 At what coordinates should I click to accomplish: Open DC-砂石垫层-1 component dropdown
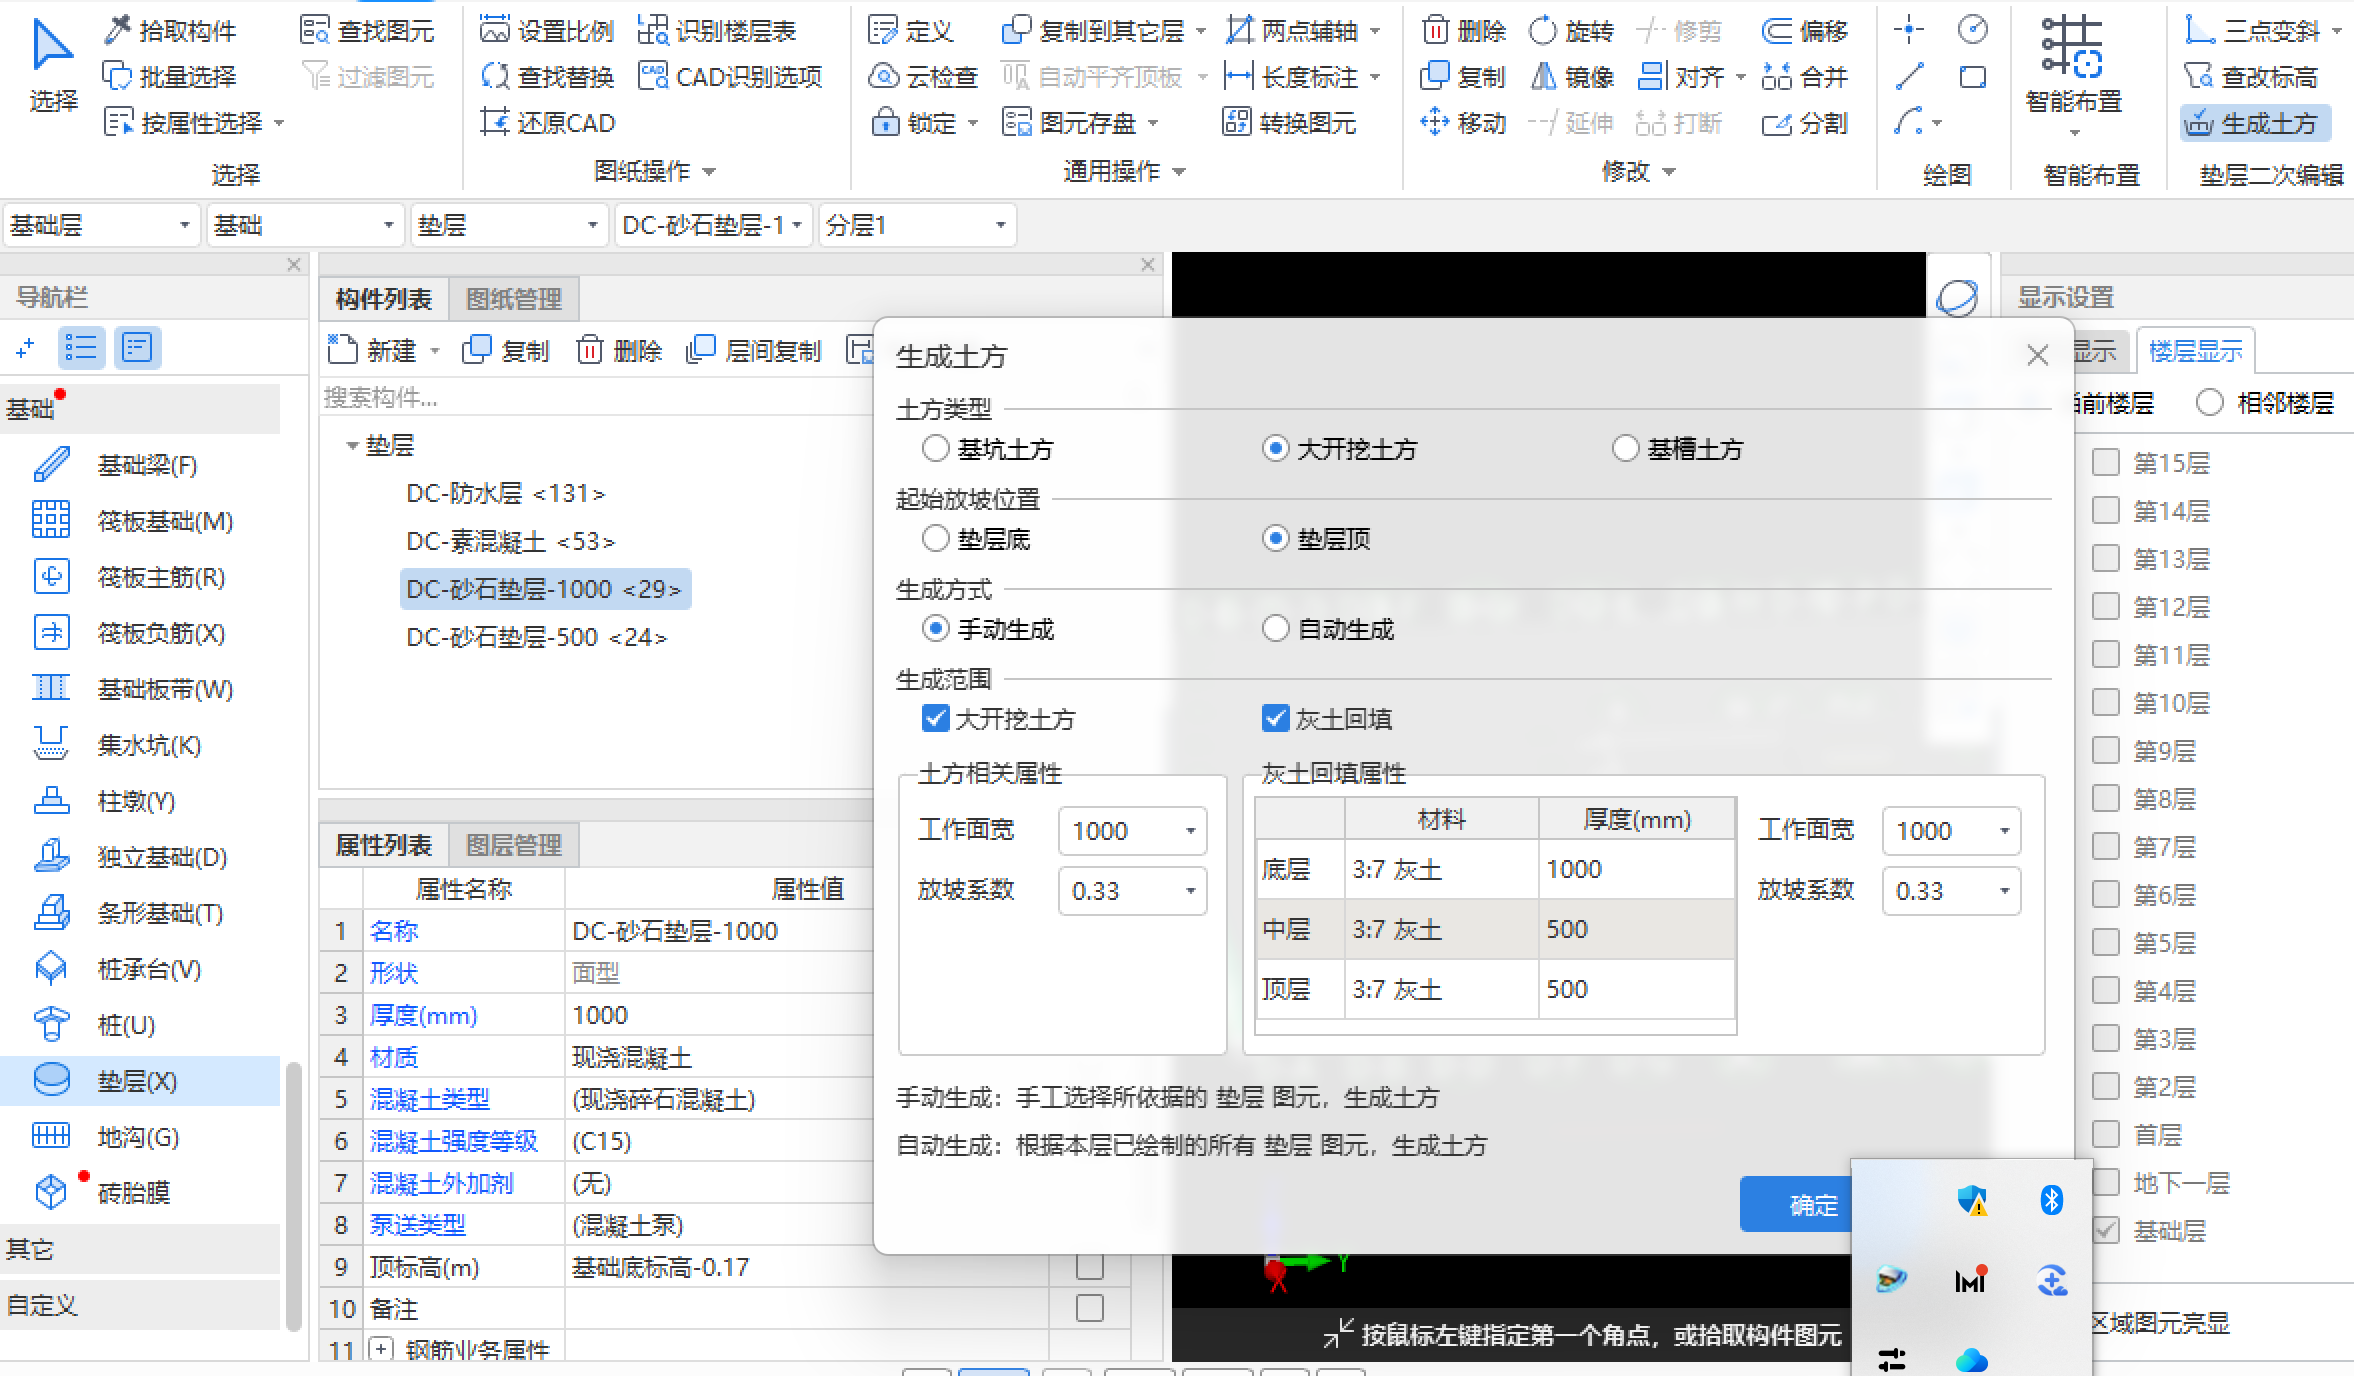point(713,225)
